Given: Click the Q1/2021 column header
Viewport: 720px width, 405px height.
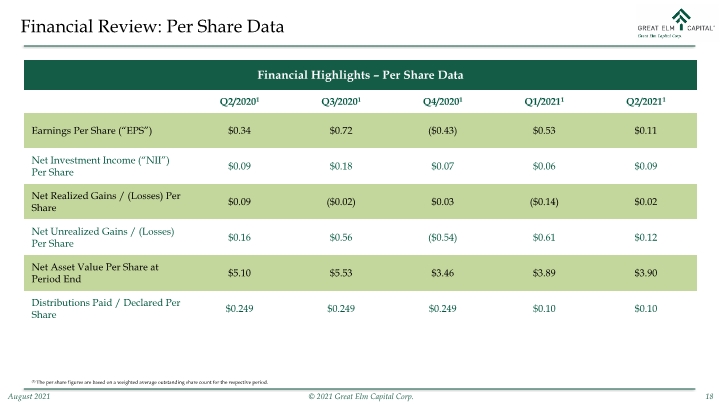Looking at the screenshot, I should coord(544,101).
